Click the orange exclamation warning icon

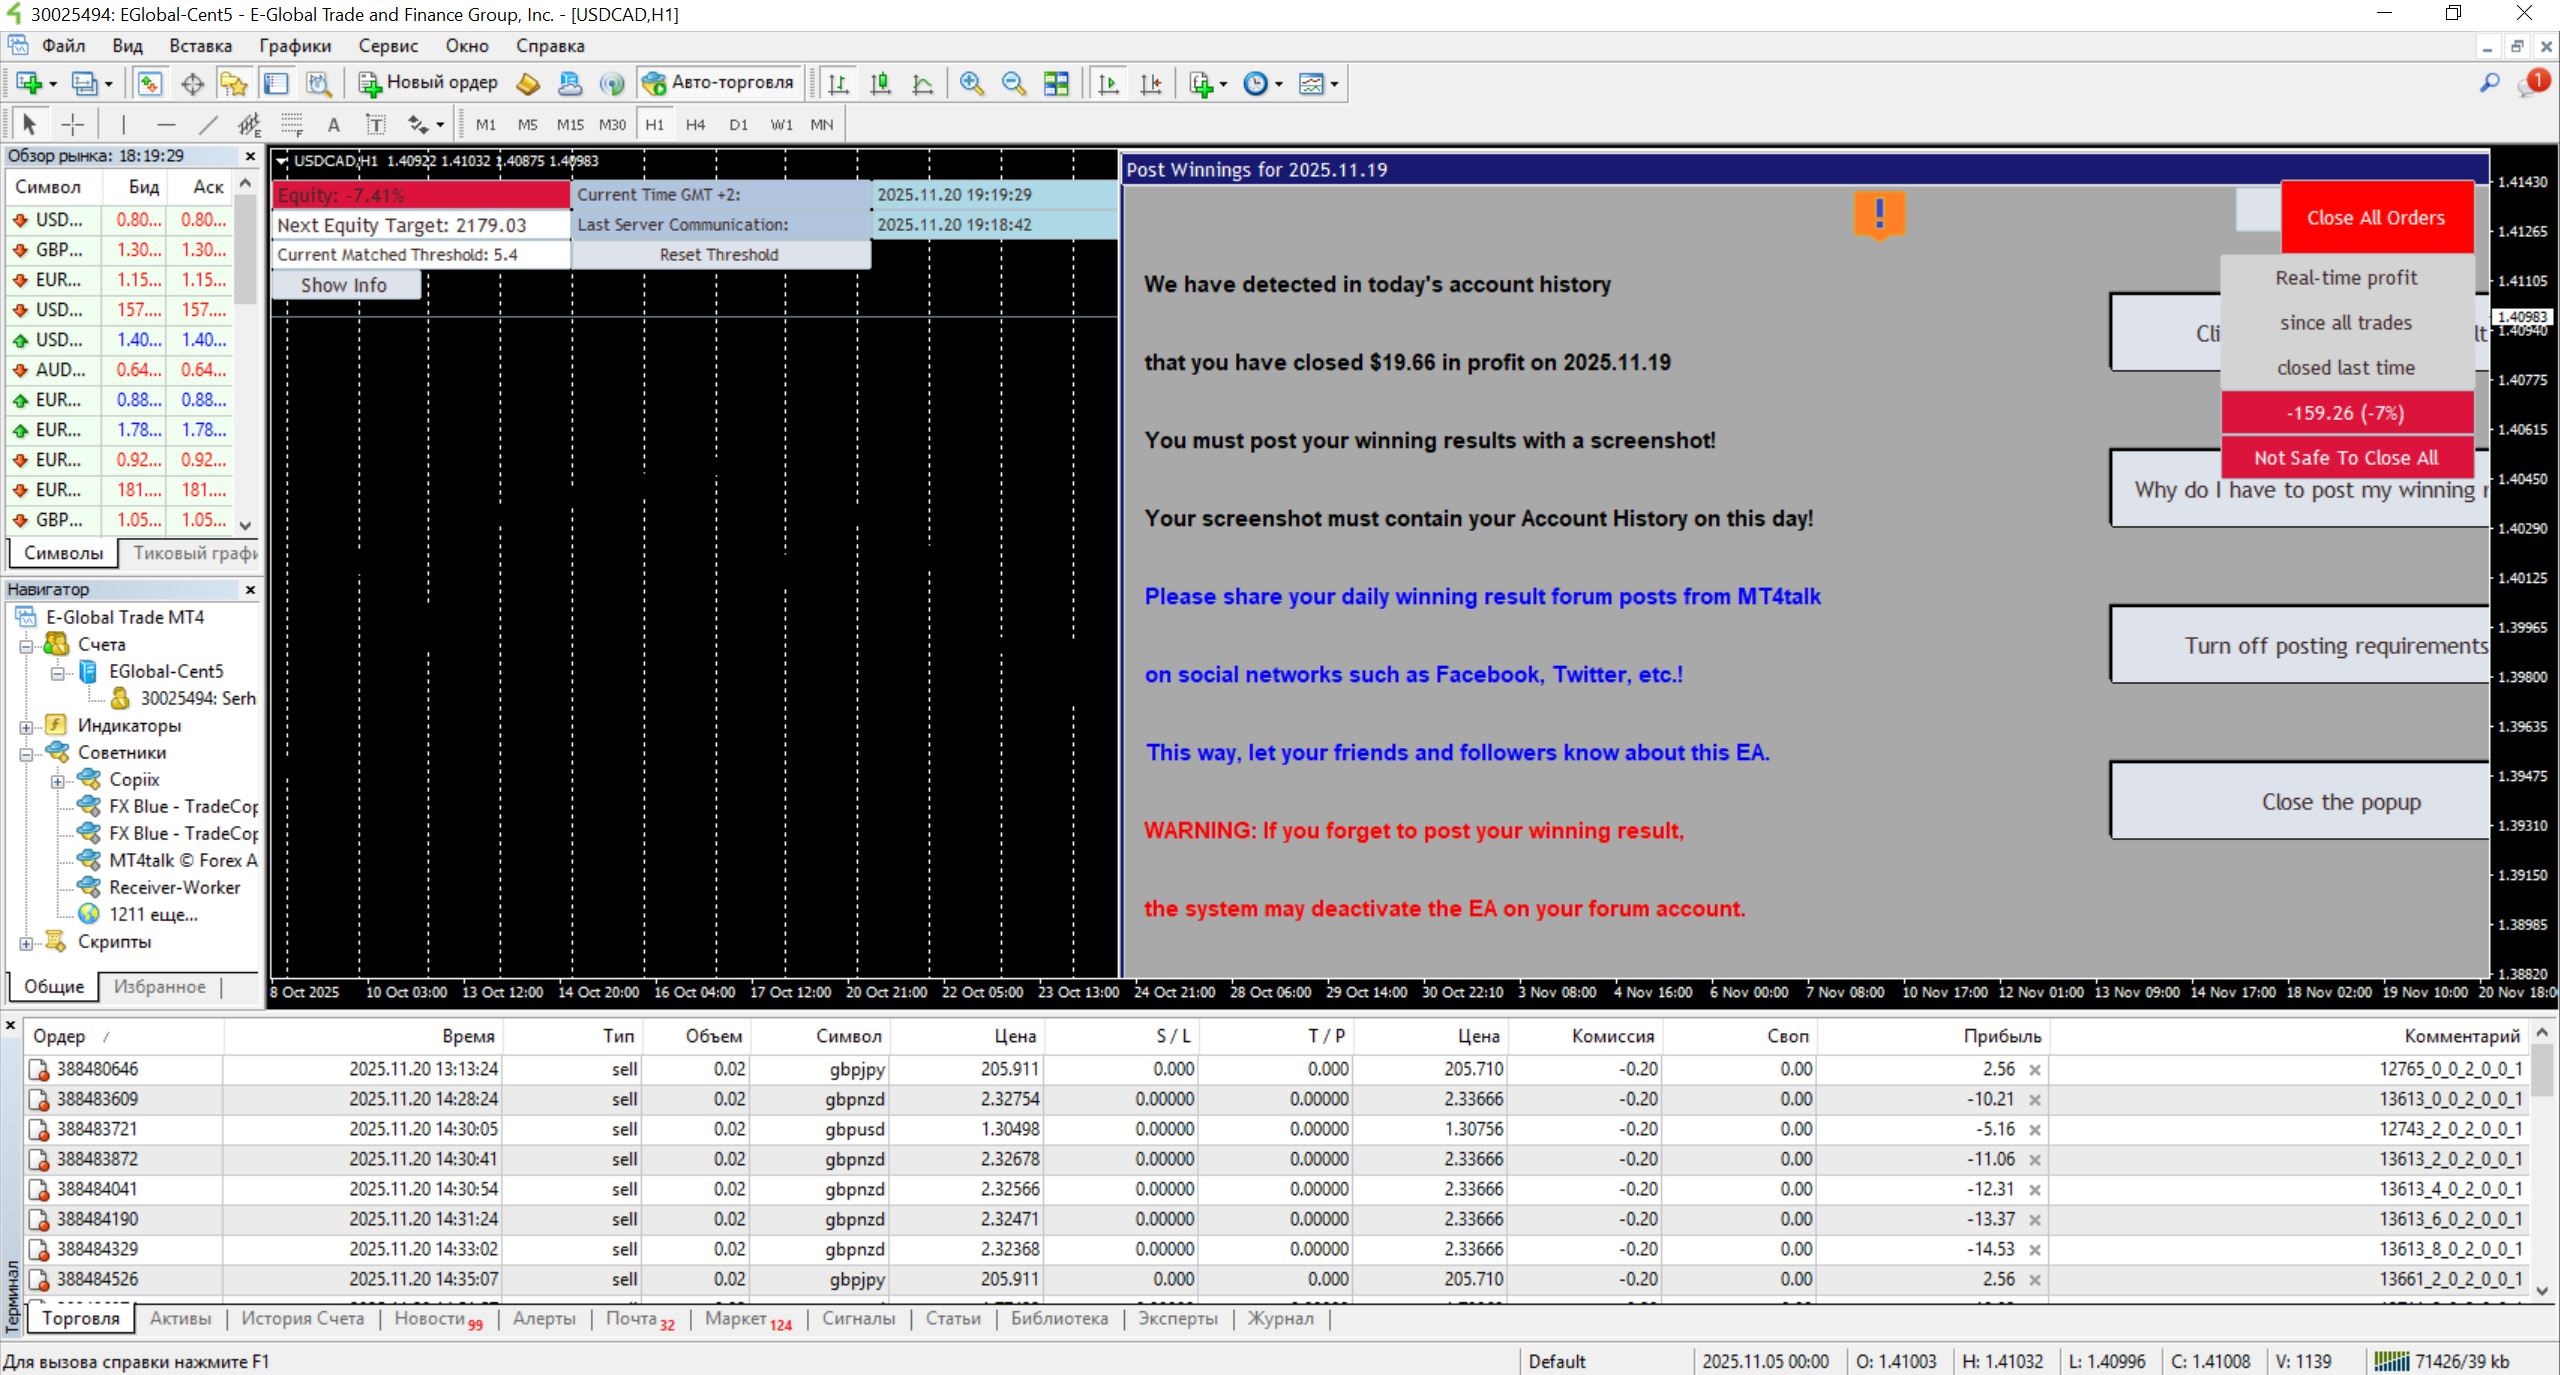coord(1879,215)
